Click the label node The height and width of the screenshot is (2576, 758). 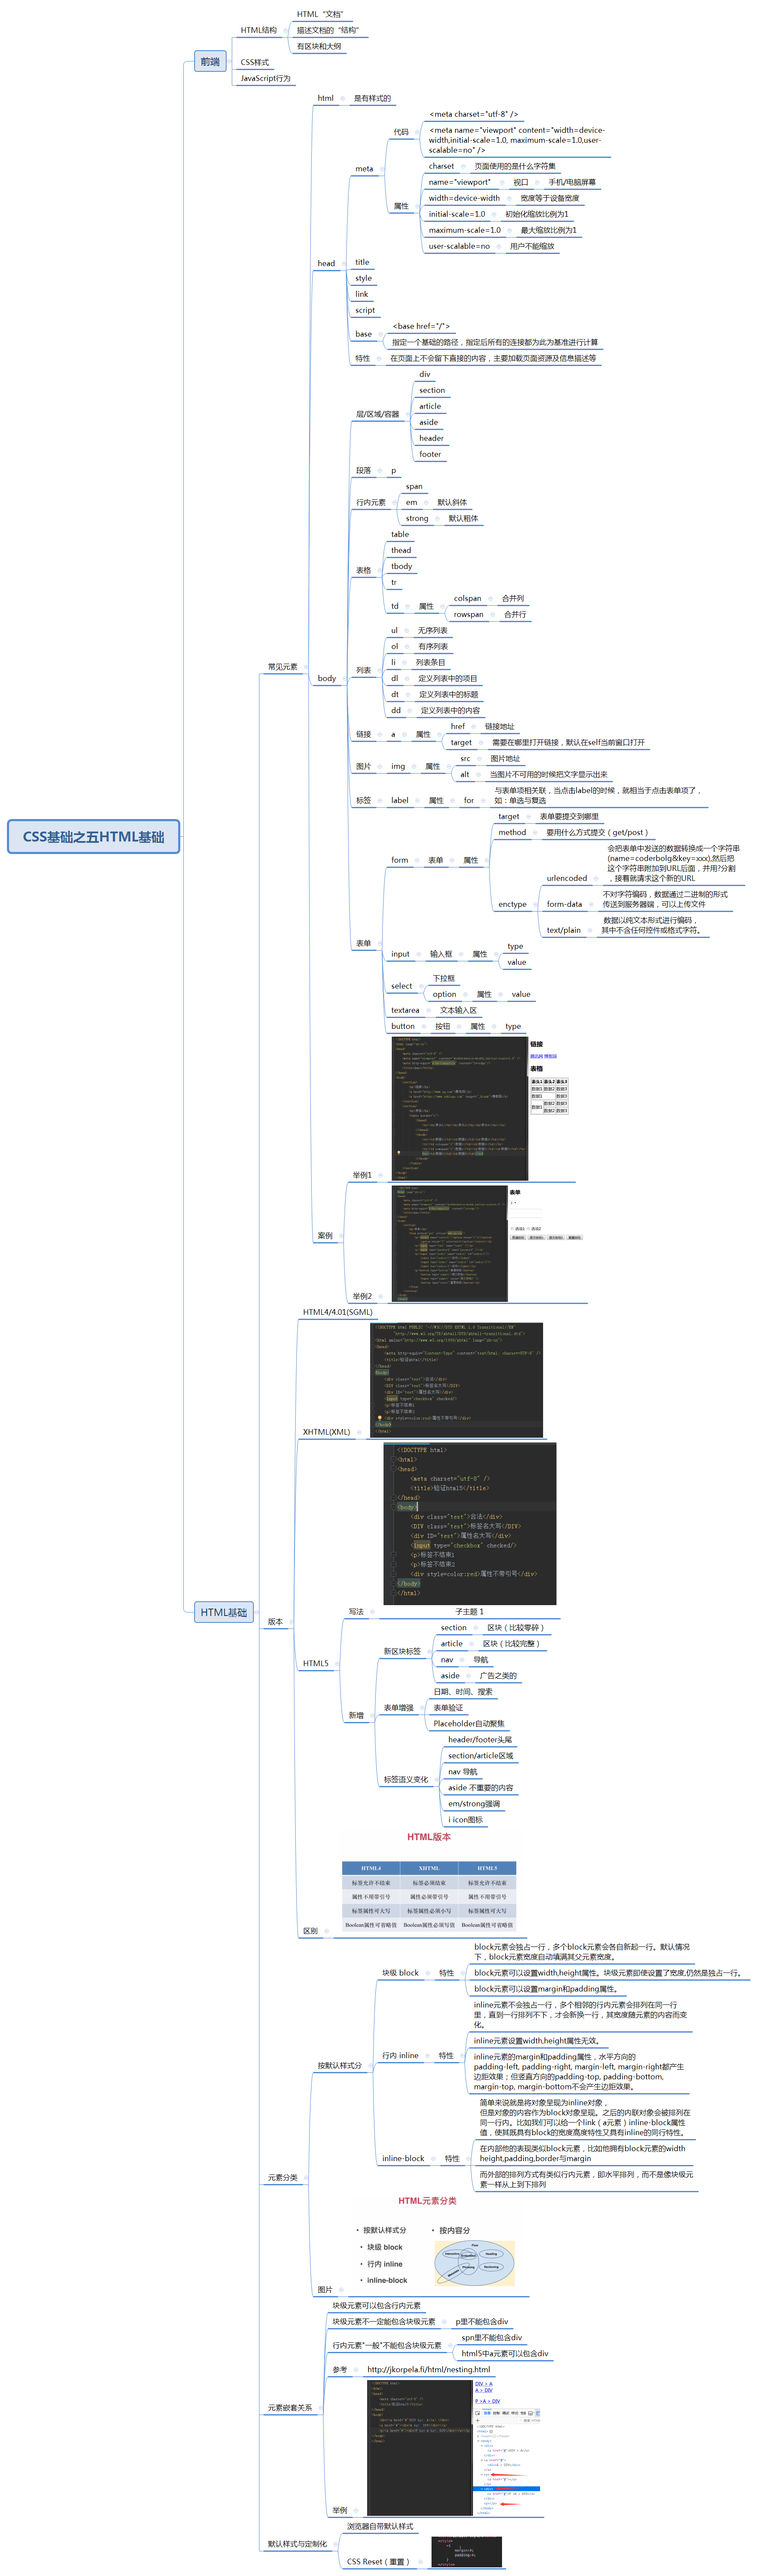click(399, 800)
